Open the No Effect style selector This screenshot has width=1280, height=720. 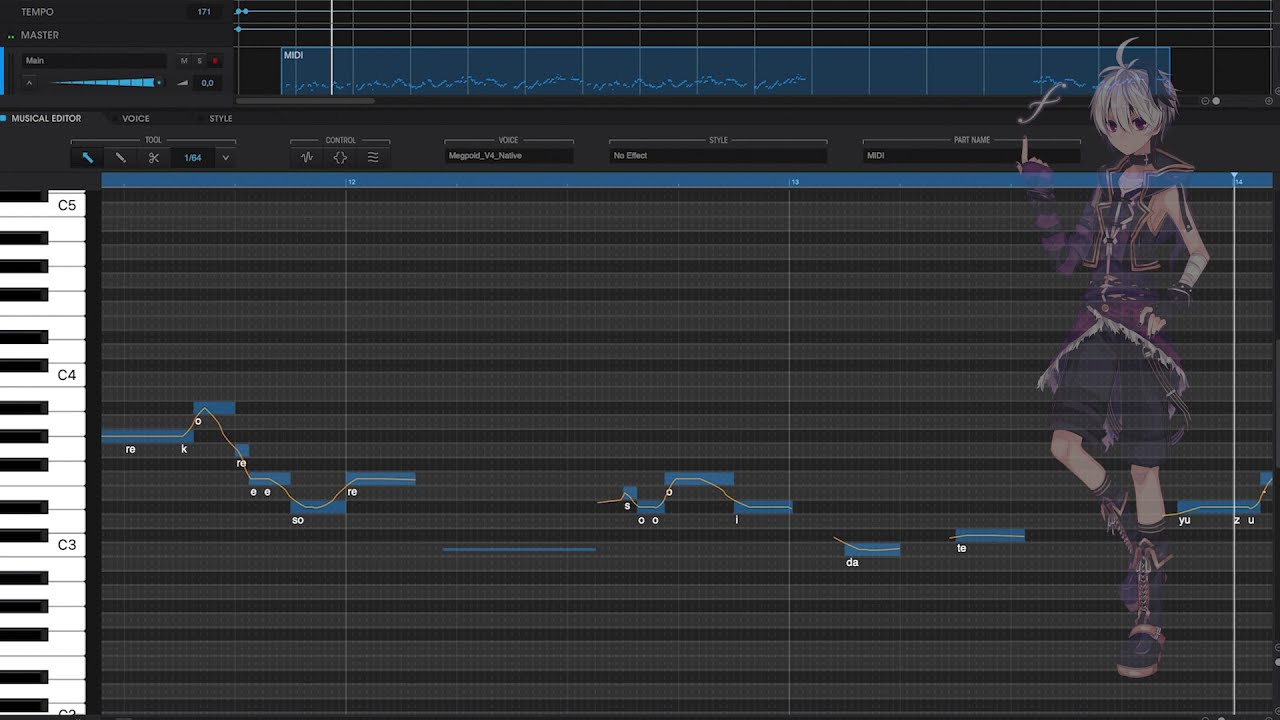click(718, 155)
